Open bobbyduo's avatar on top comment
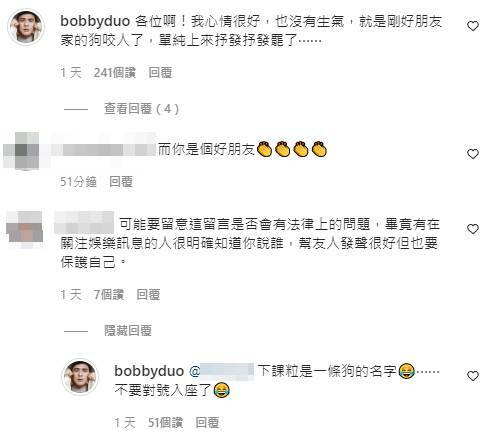The width and height of the screenshot is (492, 433). click(26, 27)
